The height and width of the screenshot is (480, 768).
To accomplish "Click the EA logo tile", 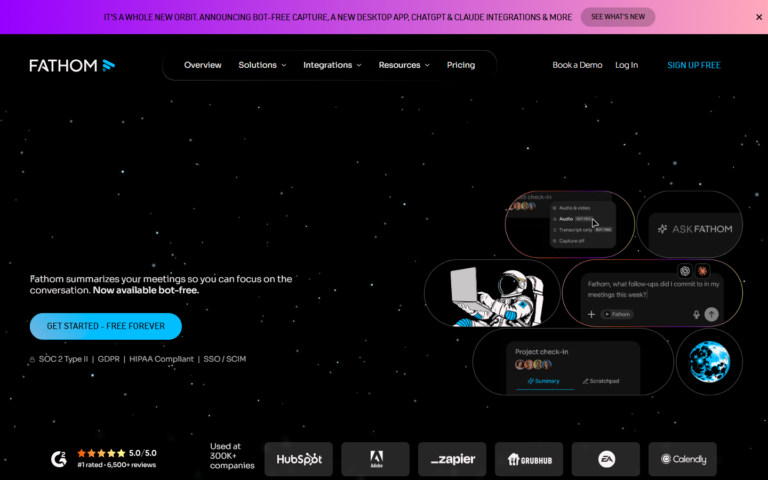I will click(606, 459).
